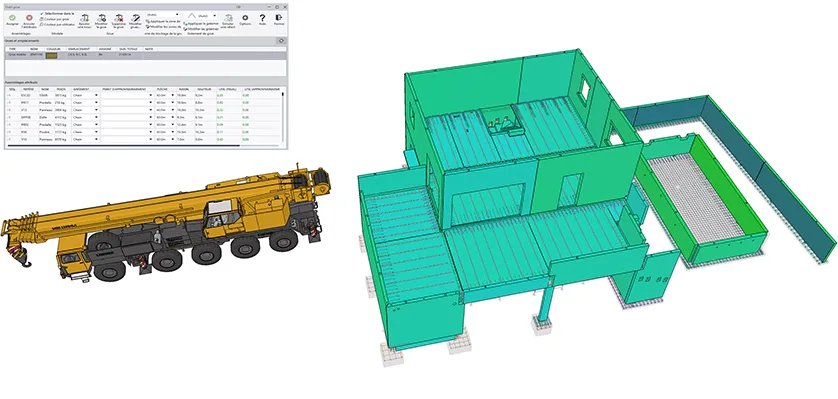Click the RAYON column header
Screen dimensions: 838x399
coord(183,89)
